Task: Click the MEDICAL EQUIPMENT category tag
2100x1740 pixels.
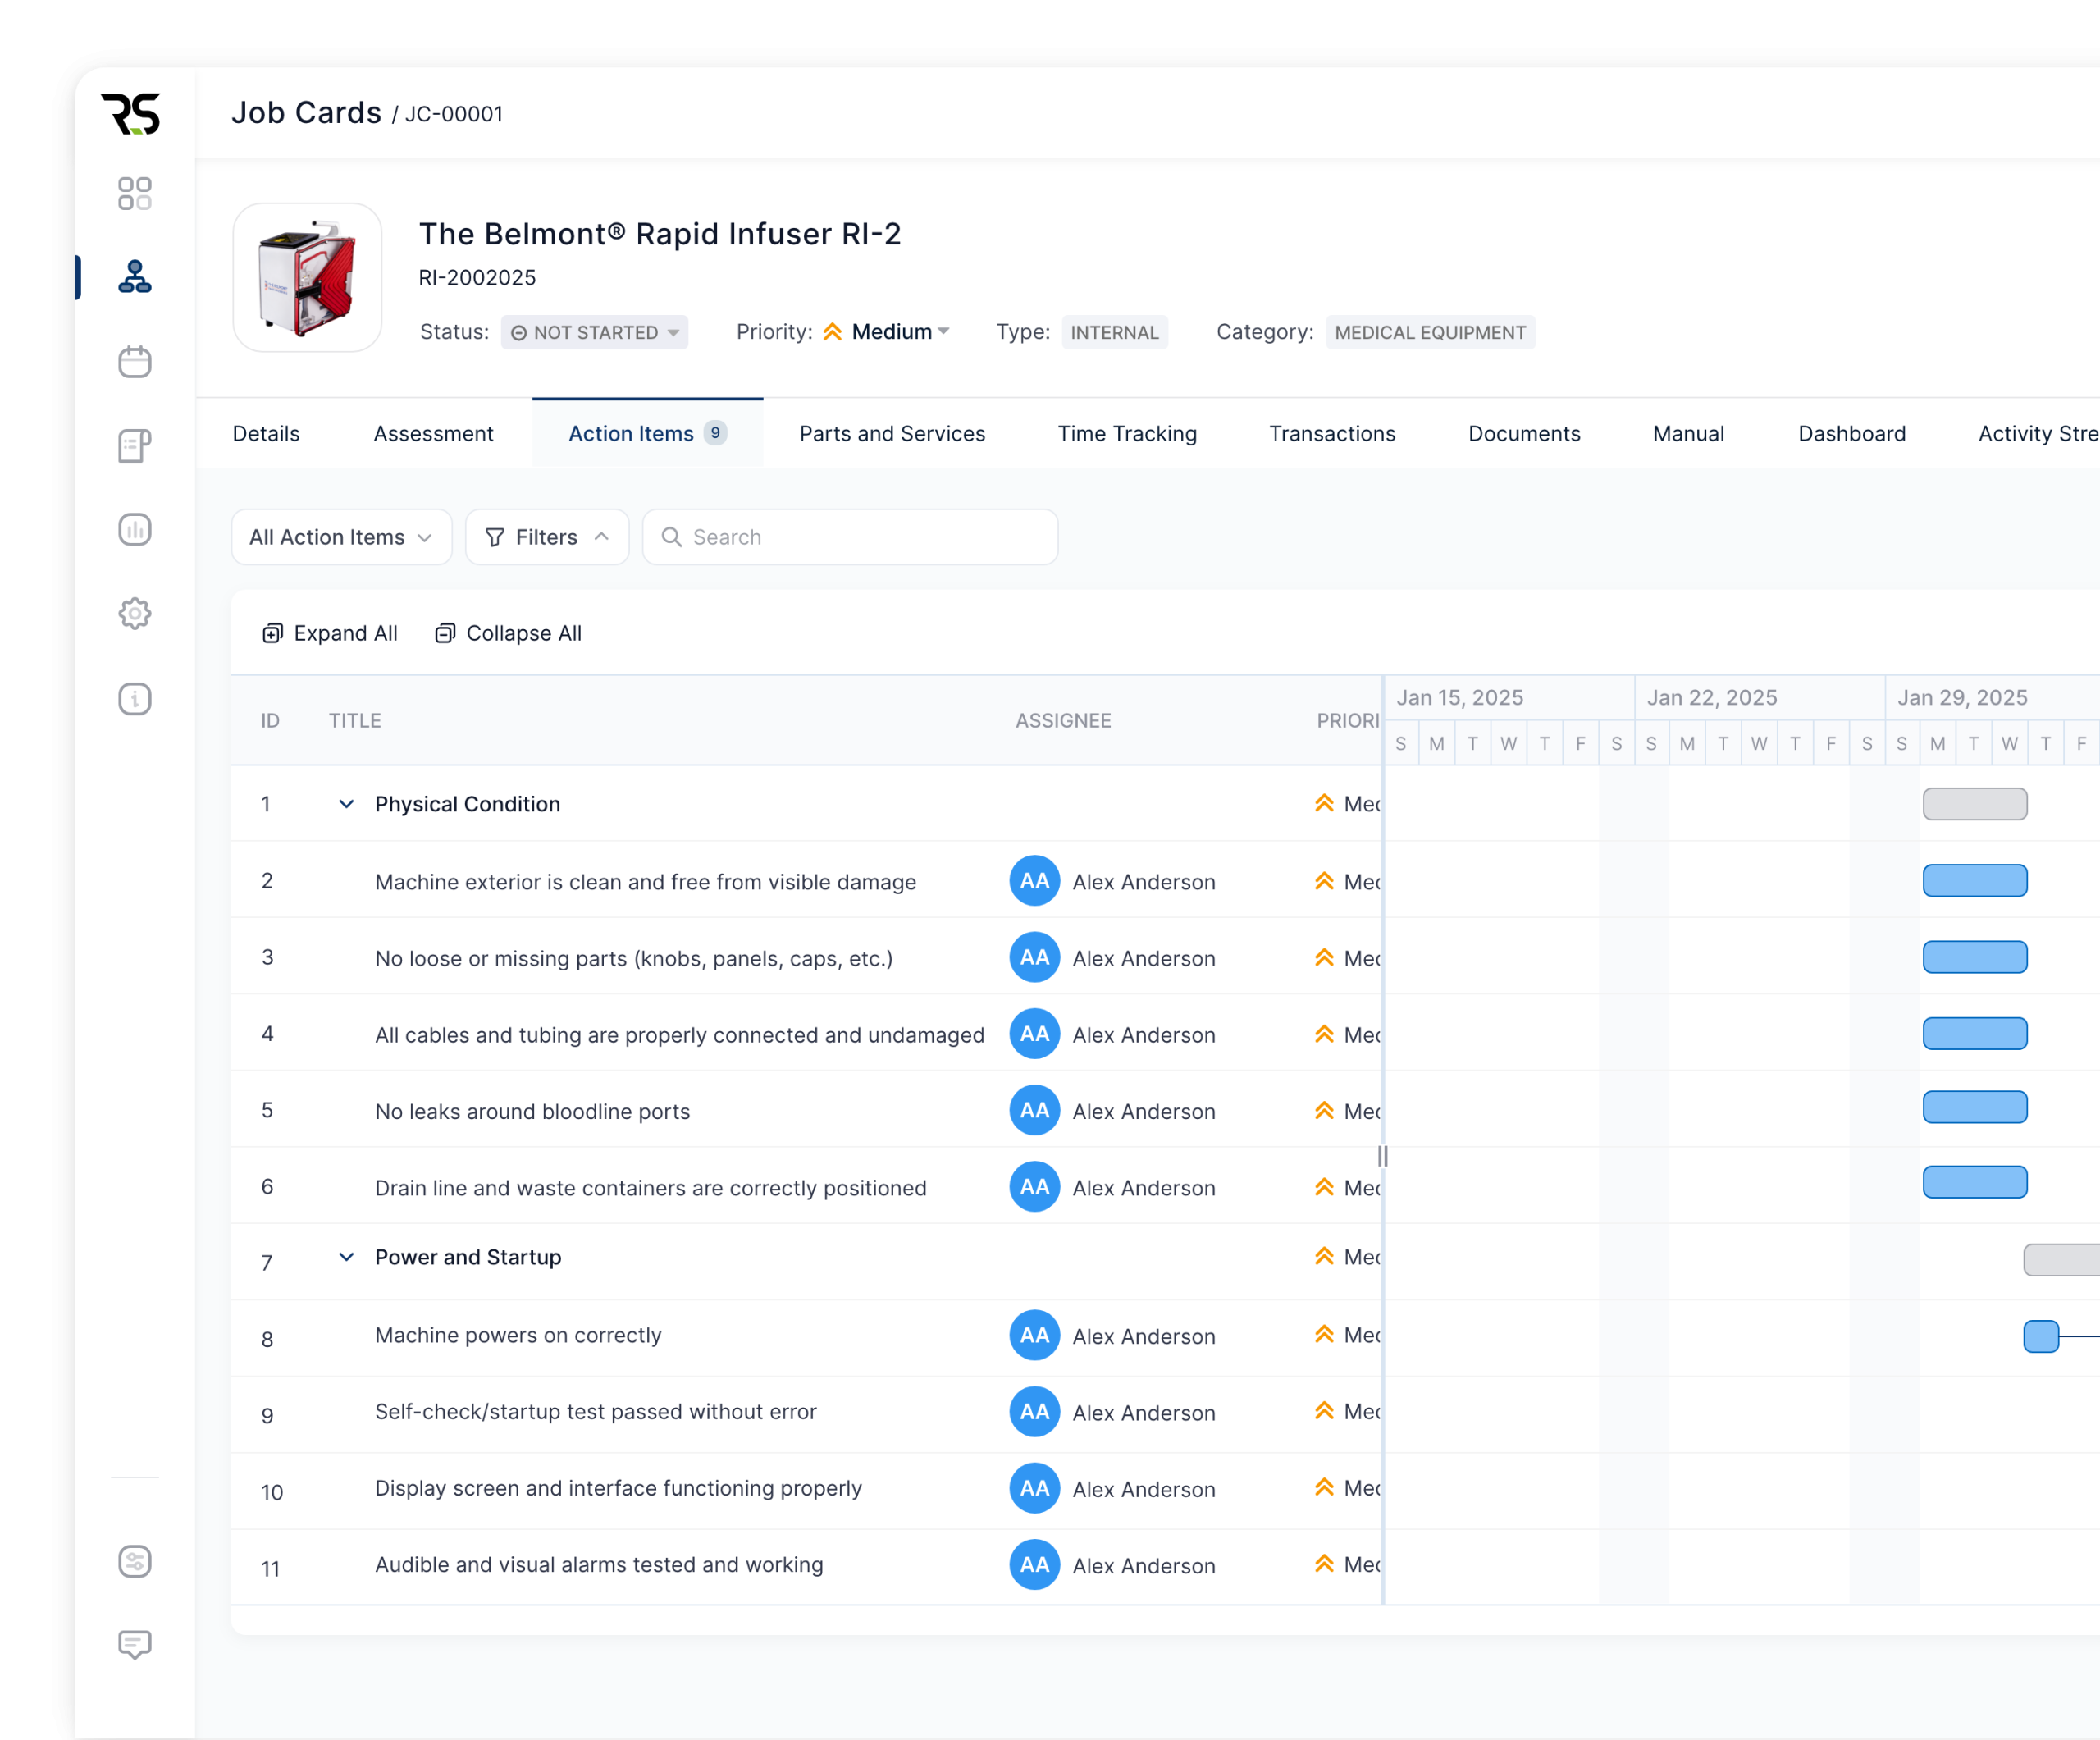Action: click(1430, 332)
